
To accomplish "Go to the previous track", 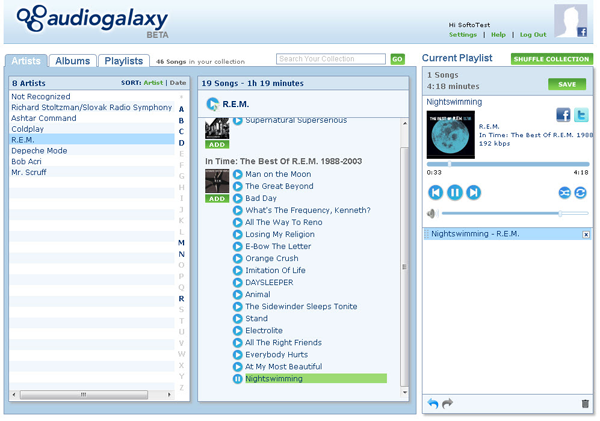I will (x=436, y=192).
